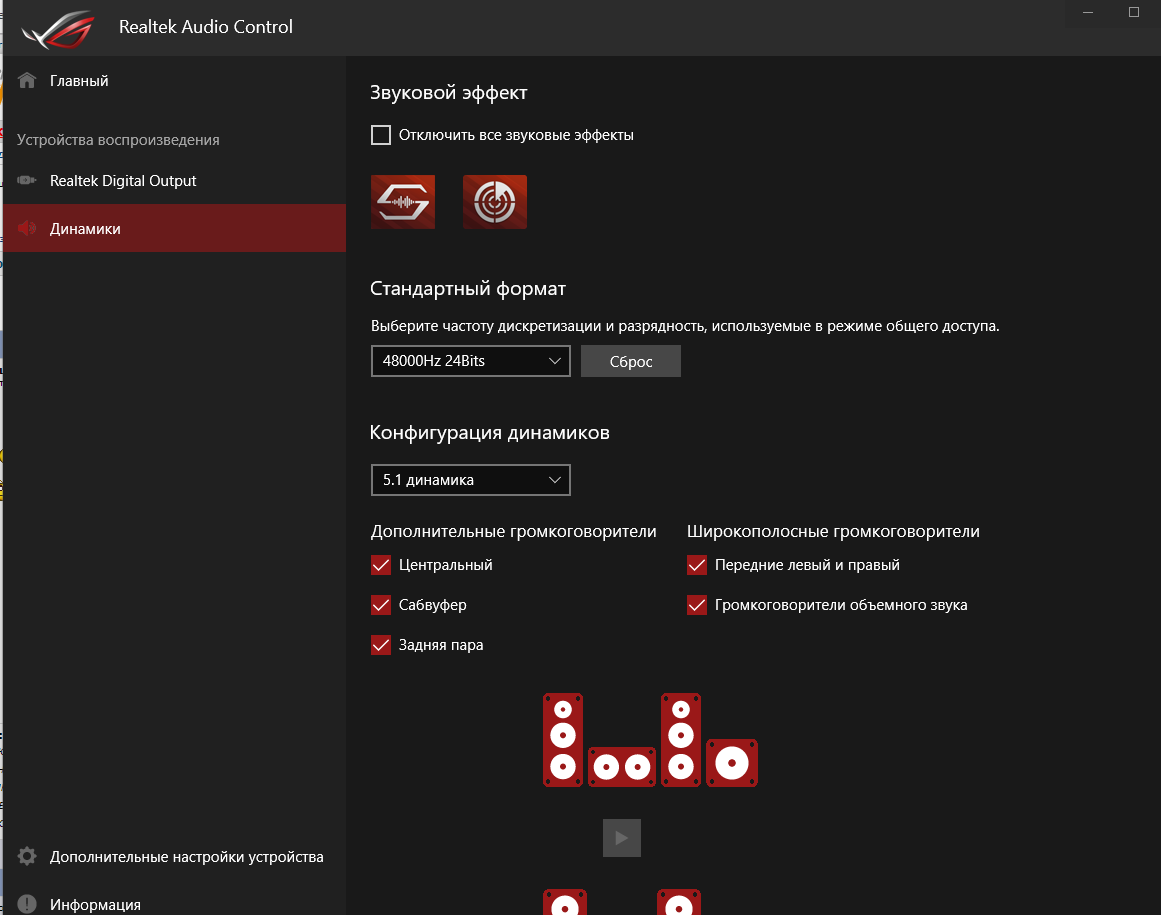Uncheck the Сабвуфер checkbox

tap(381, 605)
